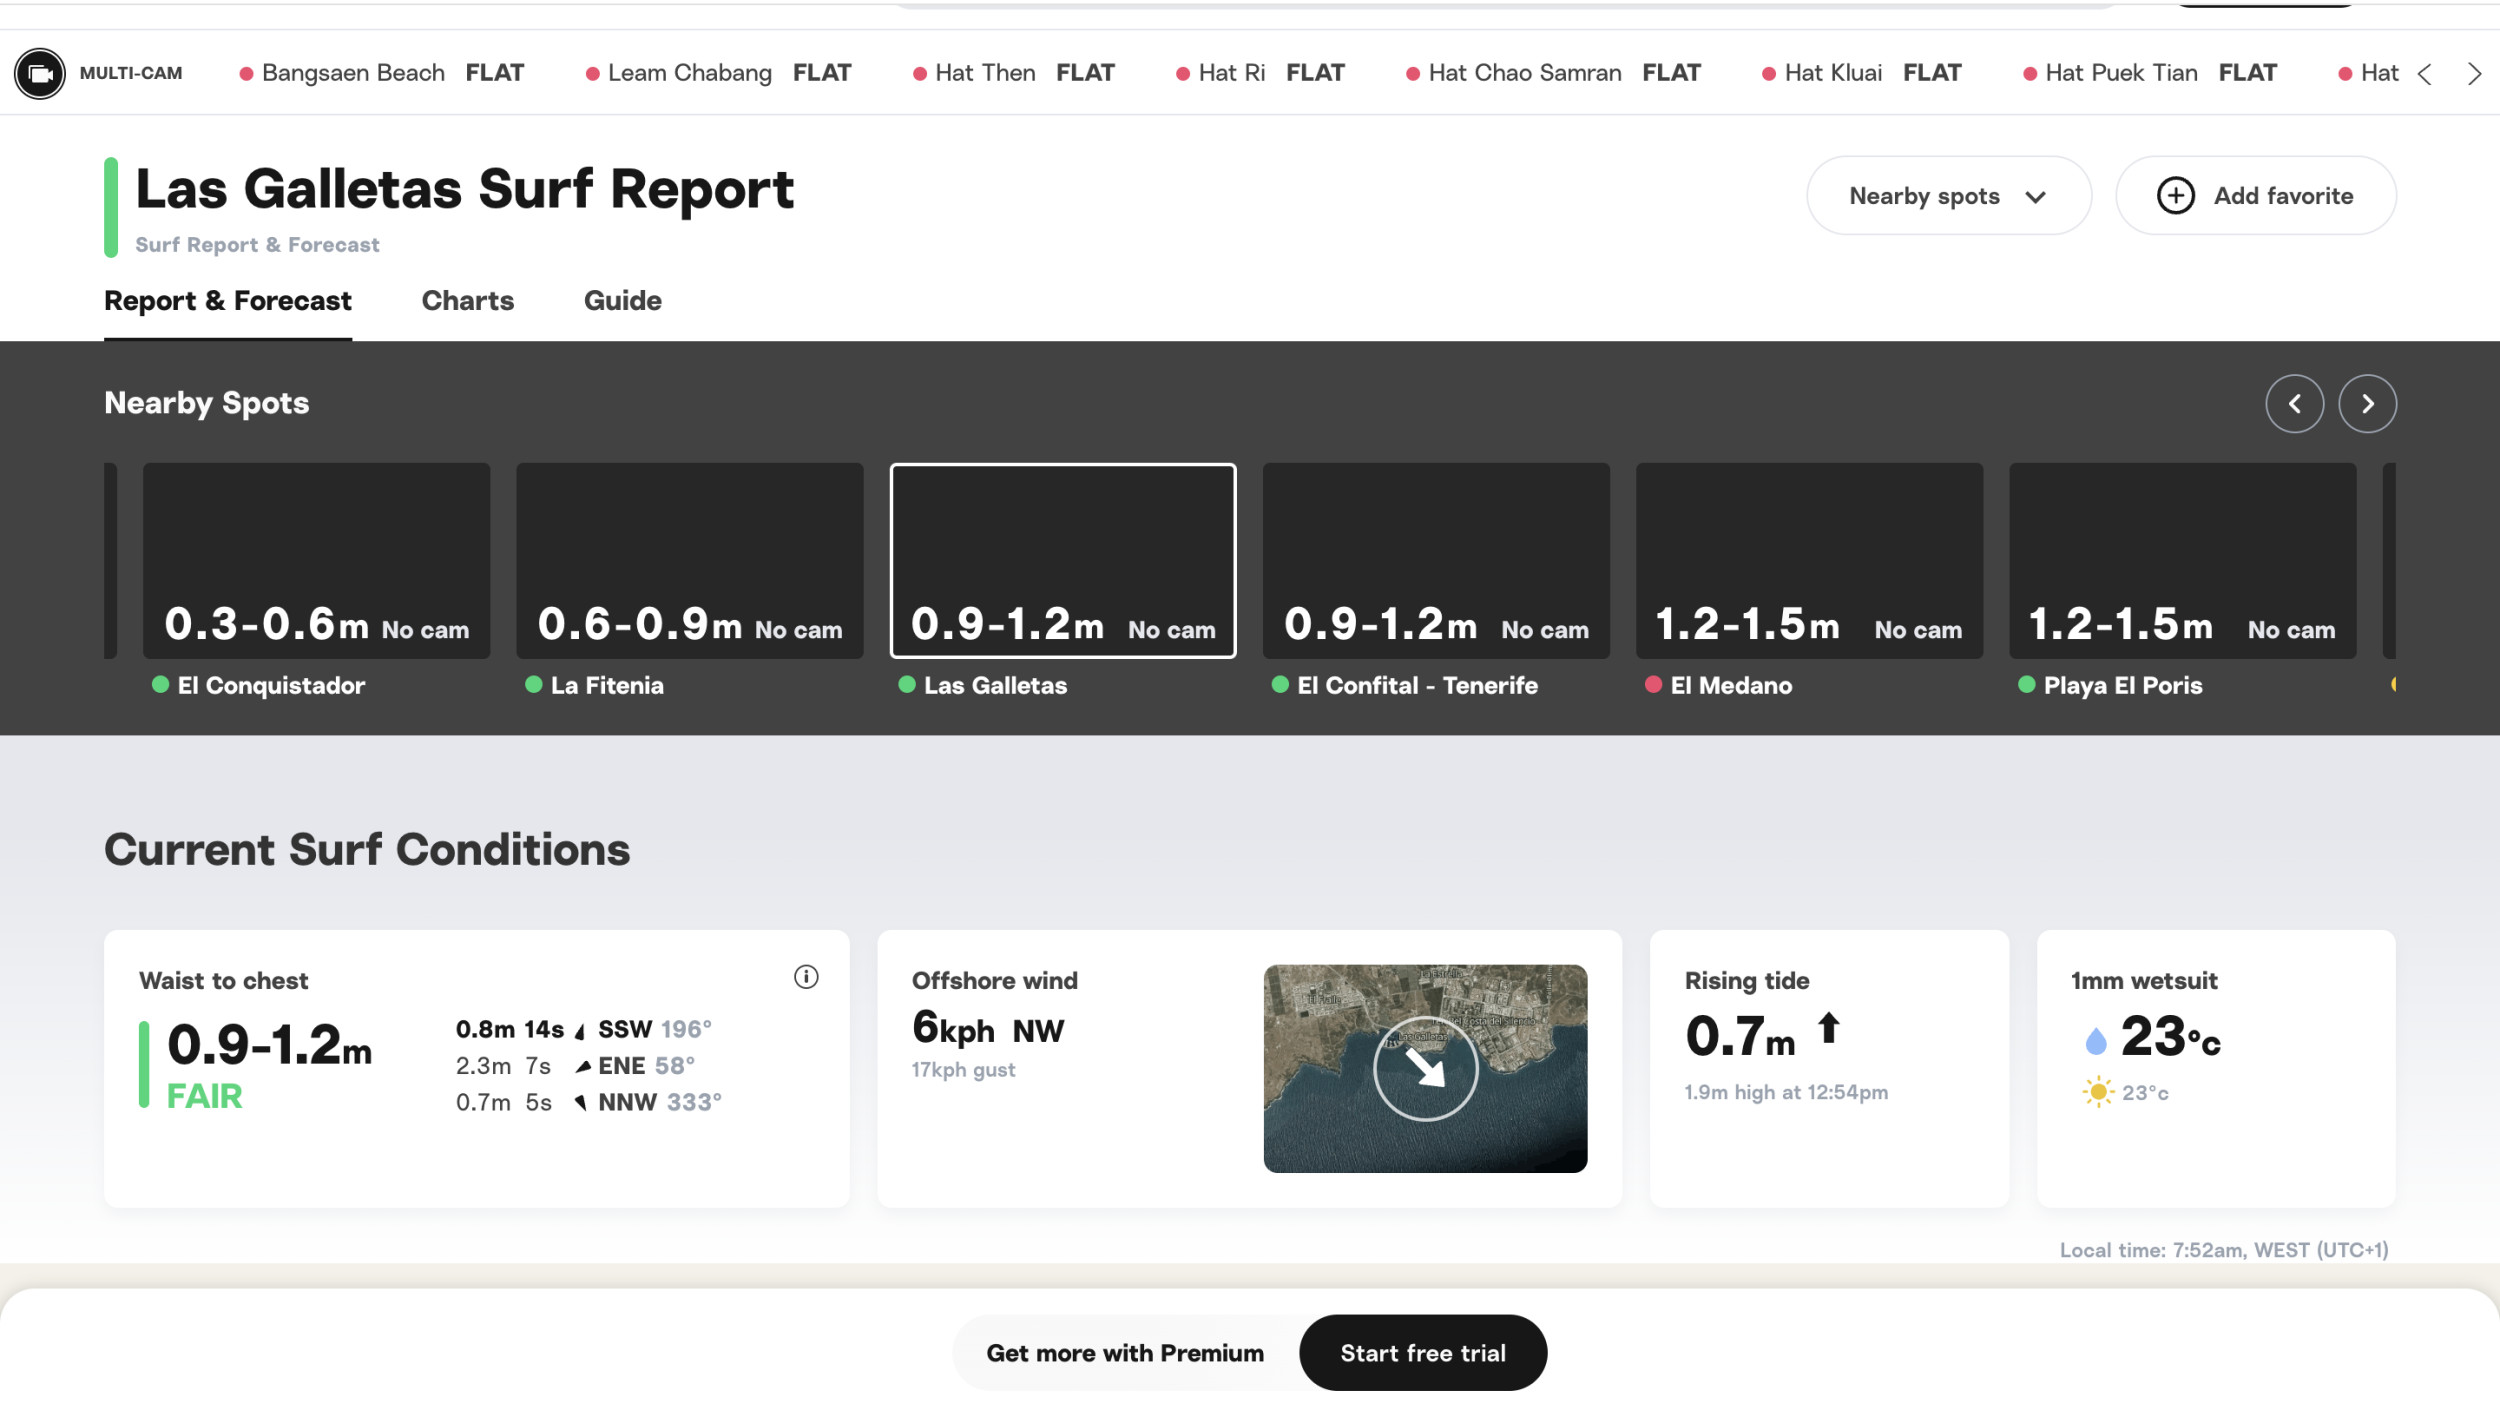Click the top spot ticker right arrow
This screenshot has width=2500, height=1417.
pyautogui.click(x=2473, y=74)
